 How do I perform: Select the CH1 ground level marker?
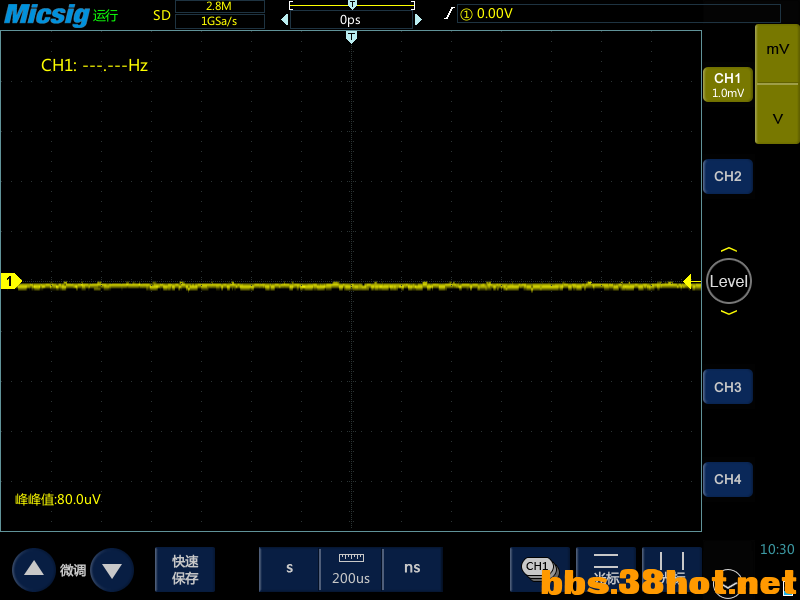pyautogui.click(x=11, y=281)
